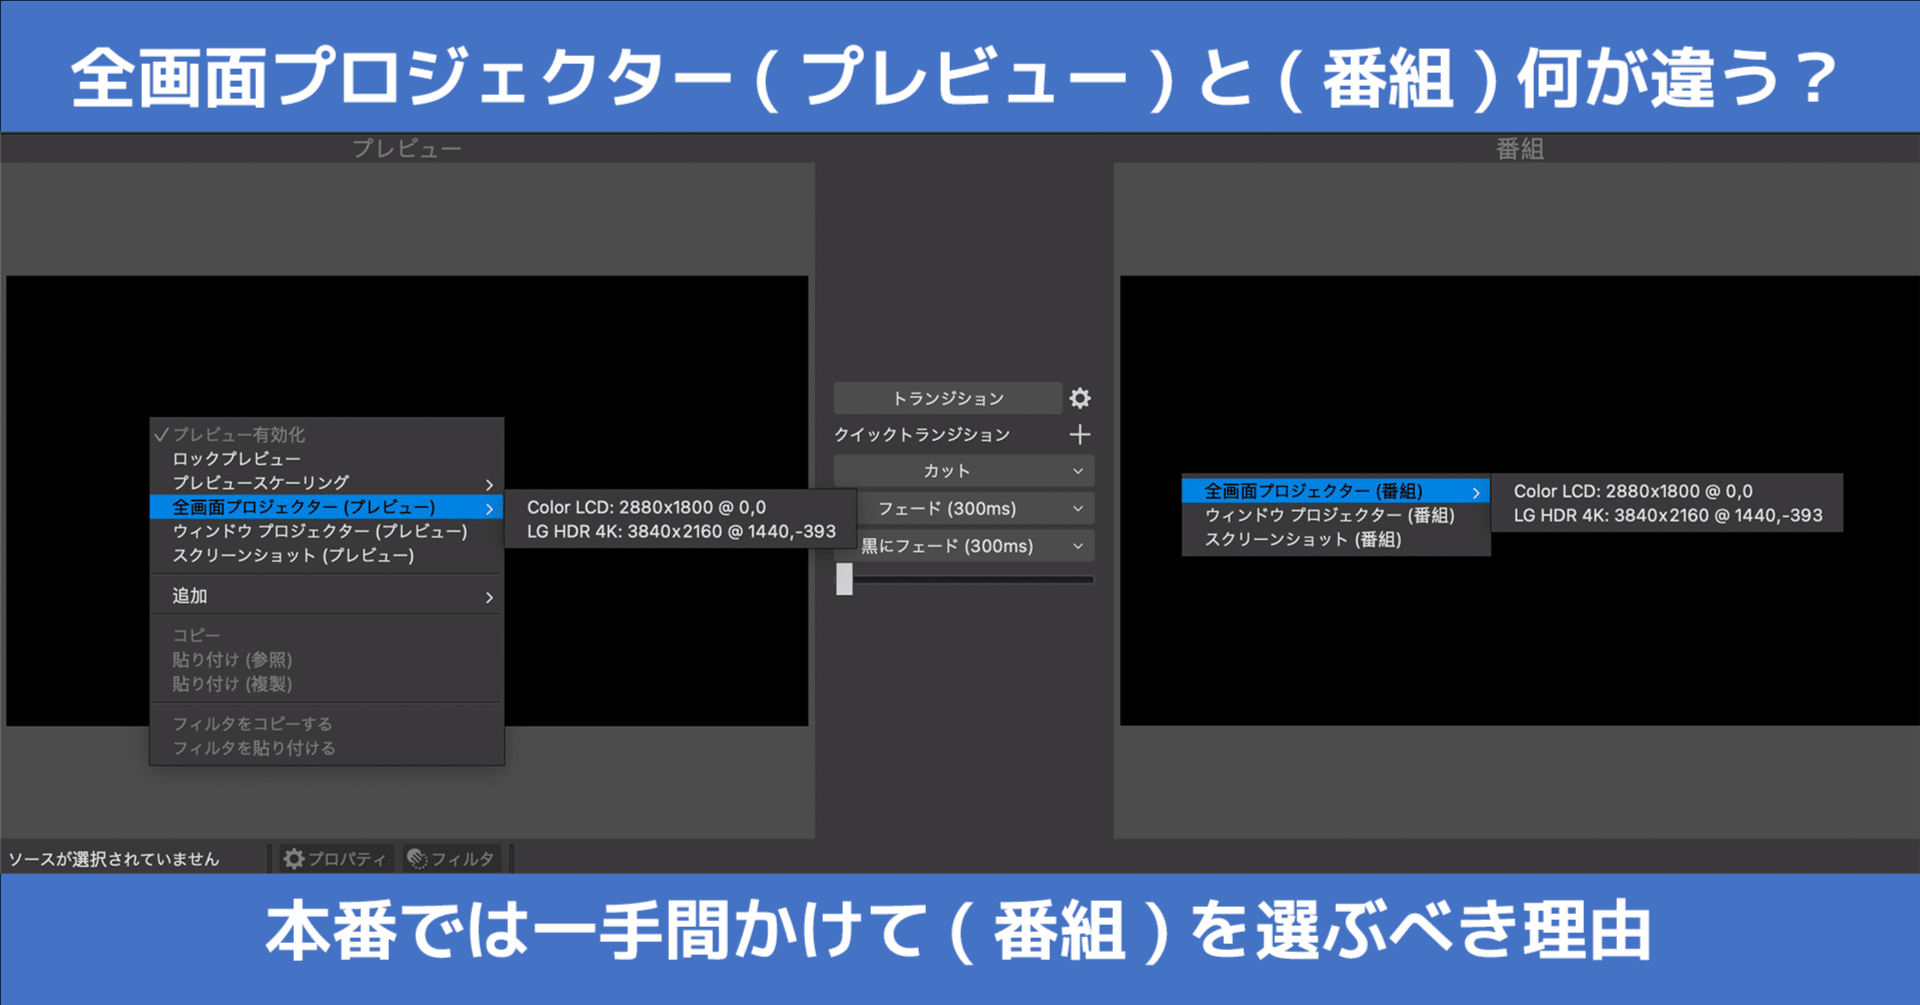1920x1005 pixels.
Task: Select スクリーンショット (プレビュー) menu item
Action: 290,555
